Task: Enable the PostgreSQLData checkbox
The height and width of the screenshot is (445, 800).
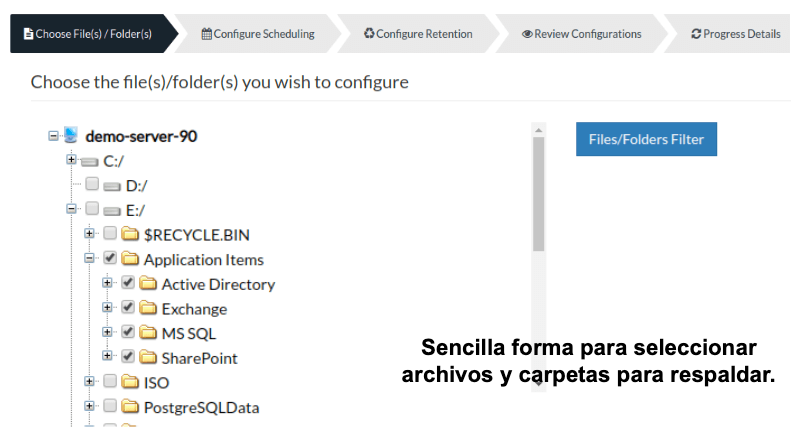Action: point(110,406)
